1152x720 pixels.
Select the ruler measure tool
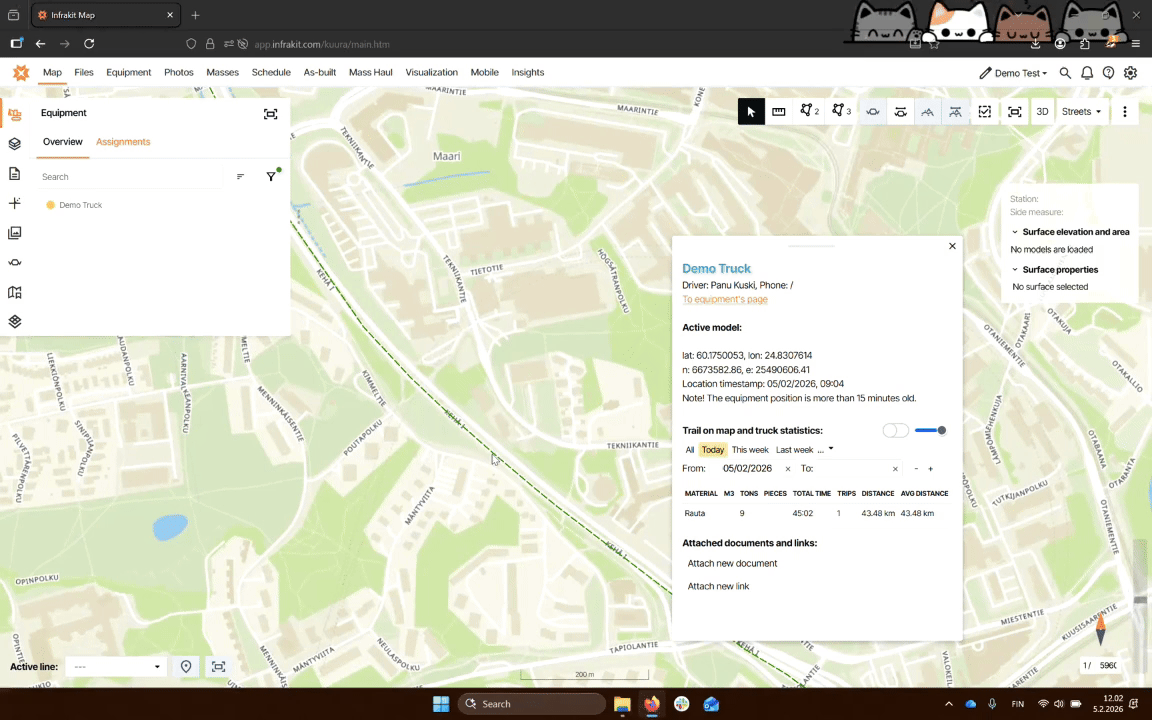[779, 112]
